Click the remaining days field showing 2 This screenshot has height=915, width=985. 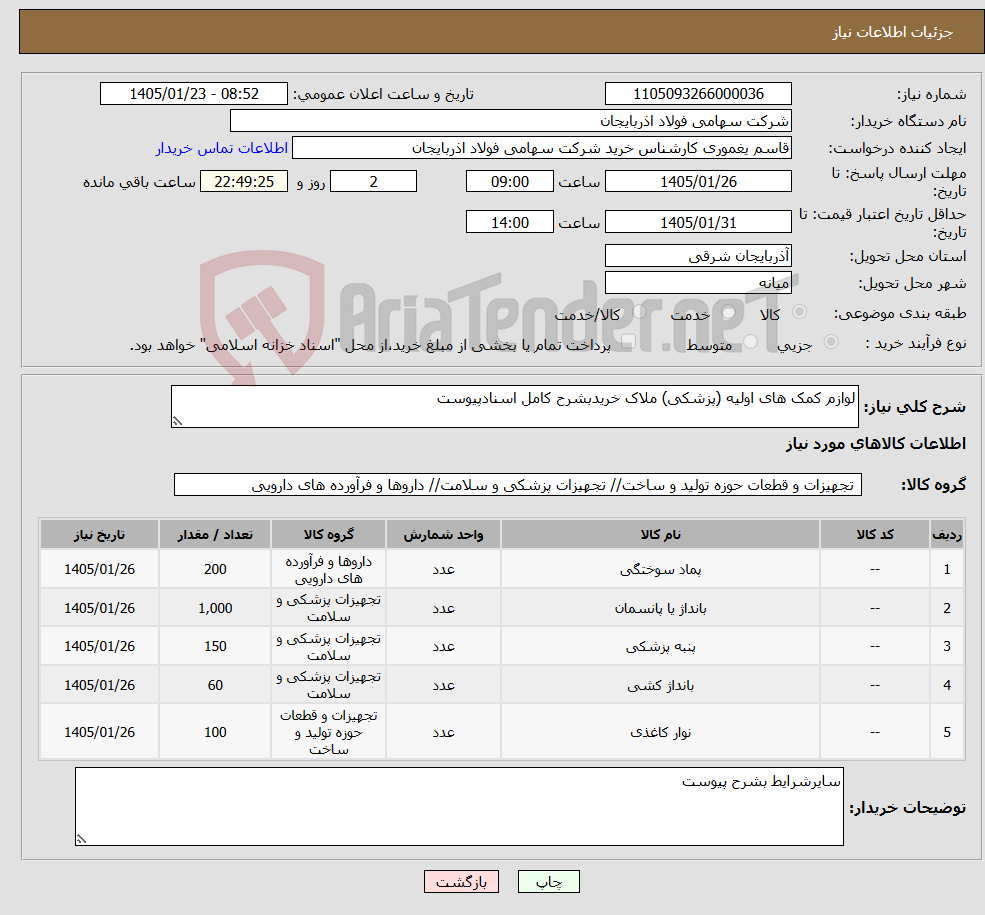(373, 181)
